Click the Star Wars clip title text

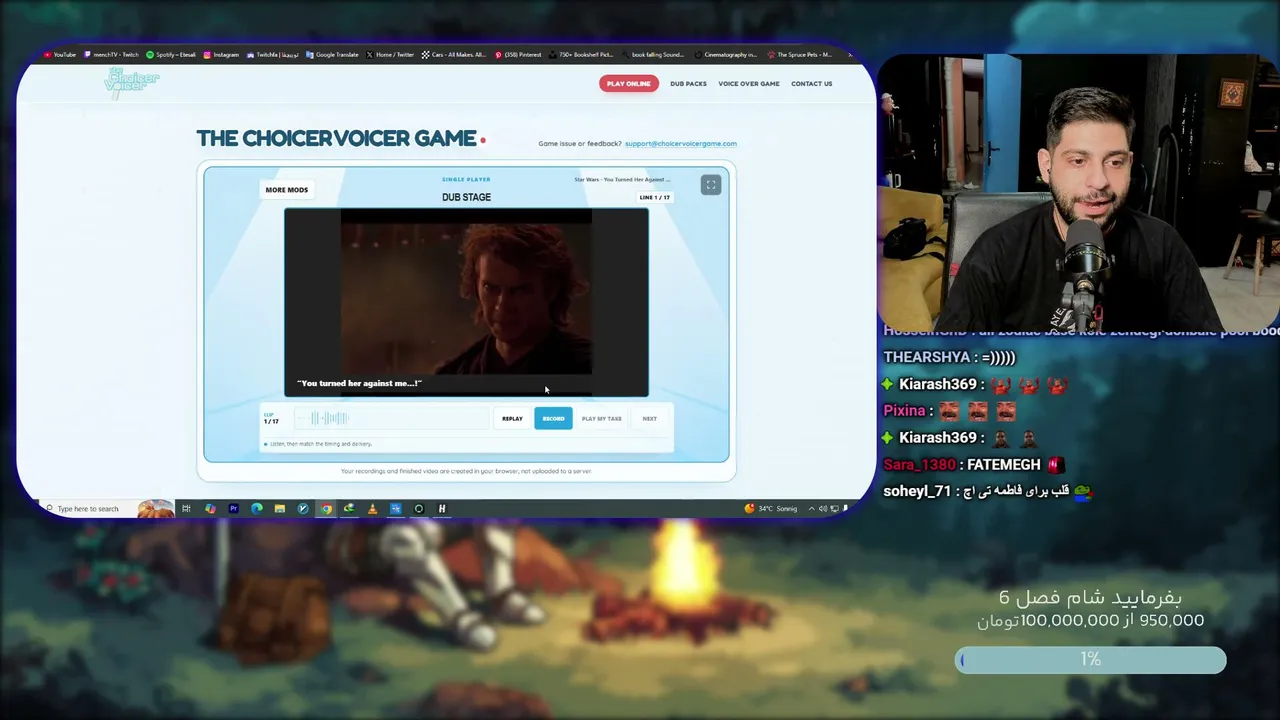622,179
